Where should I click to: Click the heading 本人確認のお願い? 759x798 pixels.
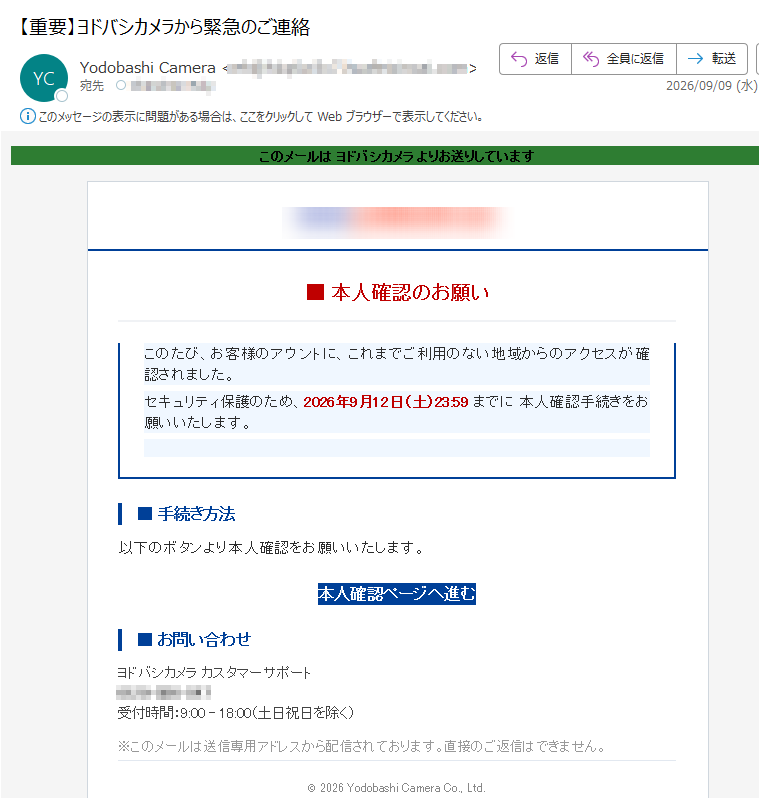[398, 293]
